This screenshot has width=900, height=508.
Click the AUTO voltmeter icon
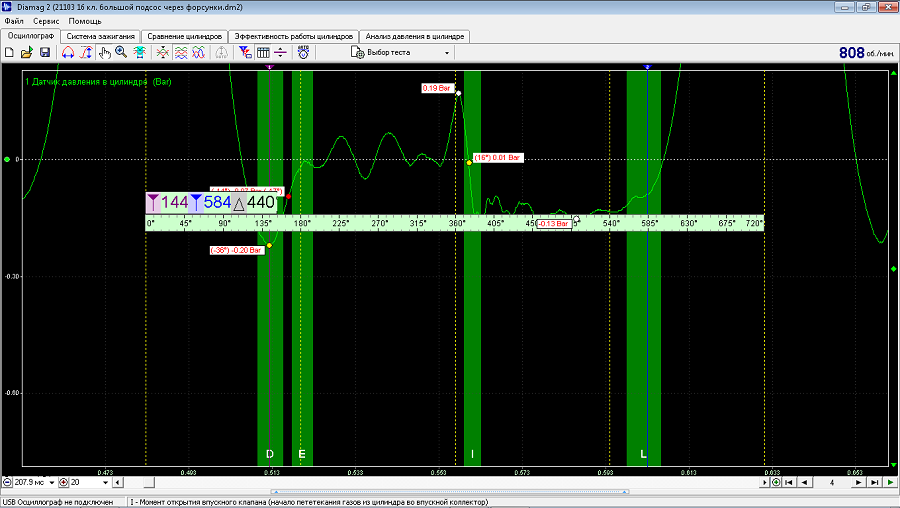304,52
